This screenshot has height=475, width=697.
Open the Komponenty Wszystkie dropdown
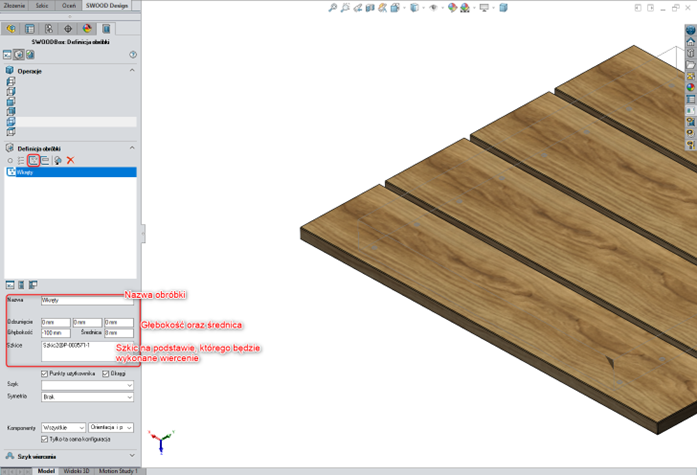click(x=63, y=427)
